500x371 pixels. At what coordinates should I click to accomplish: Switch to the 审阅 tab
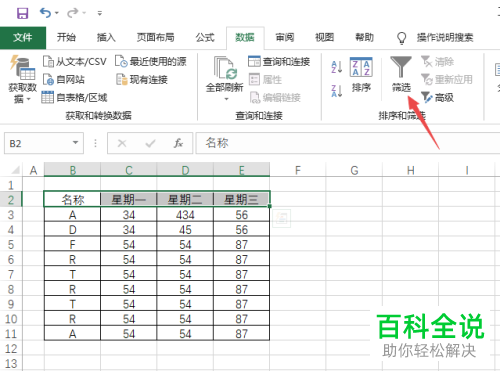coord(285,37)
